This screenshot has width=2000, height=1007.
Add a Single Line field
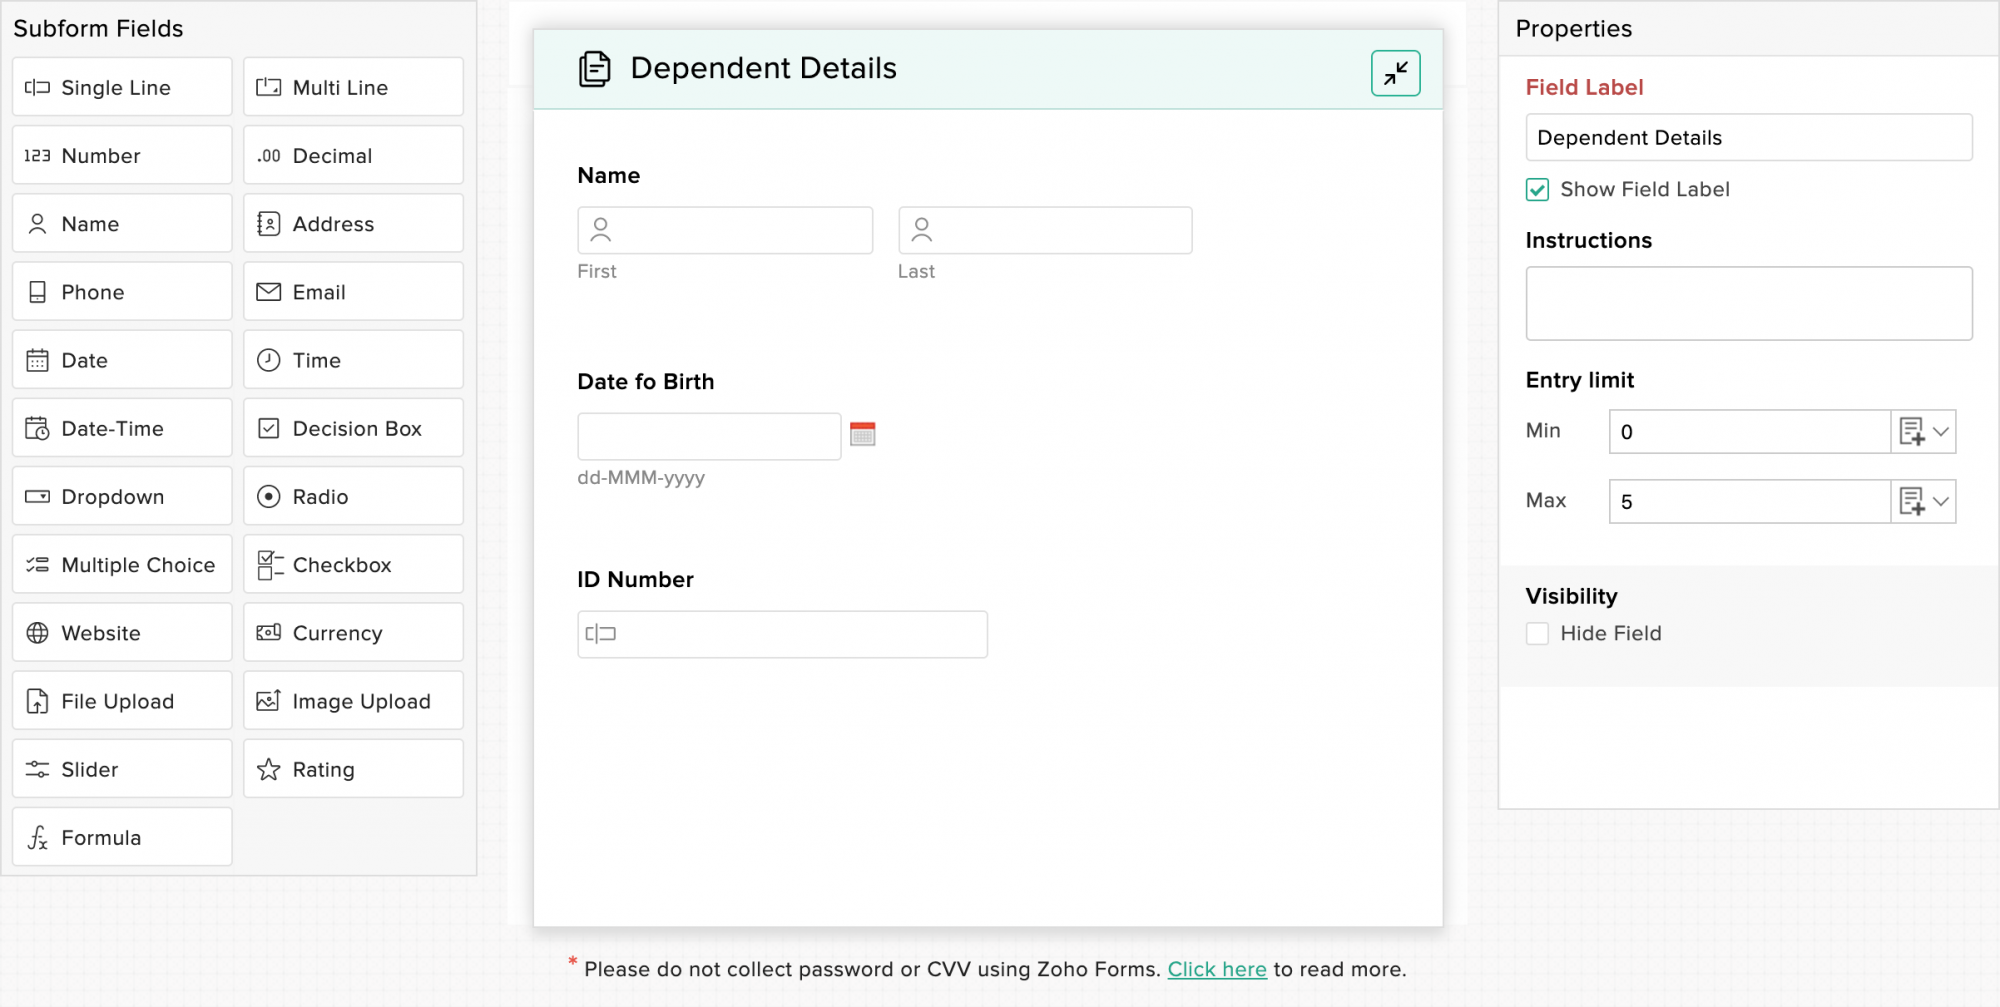point(122,87)
